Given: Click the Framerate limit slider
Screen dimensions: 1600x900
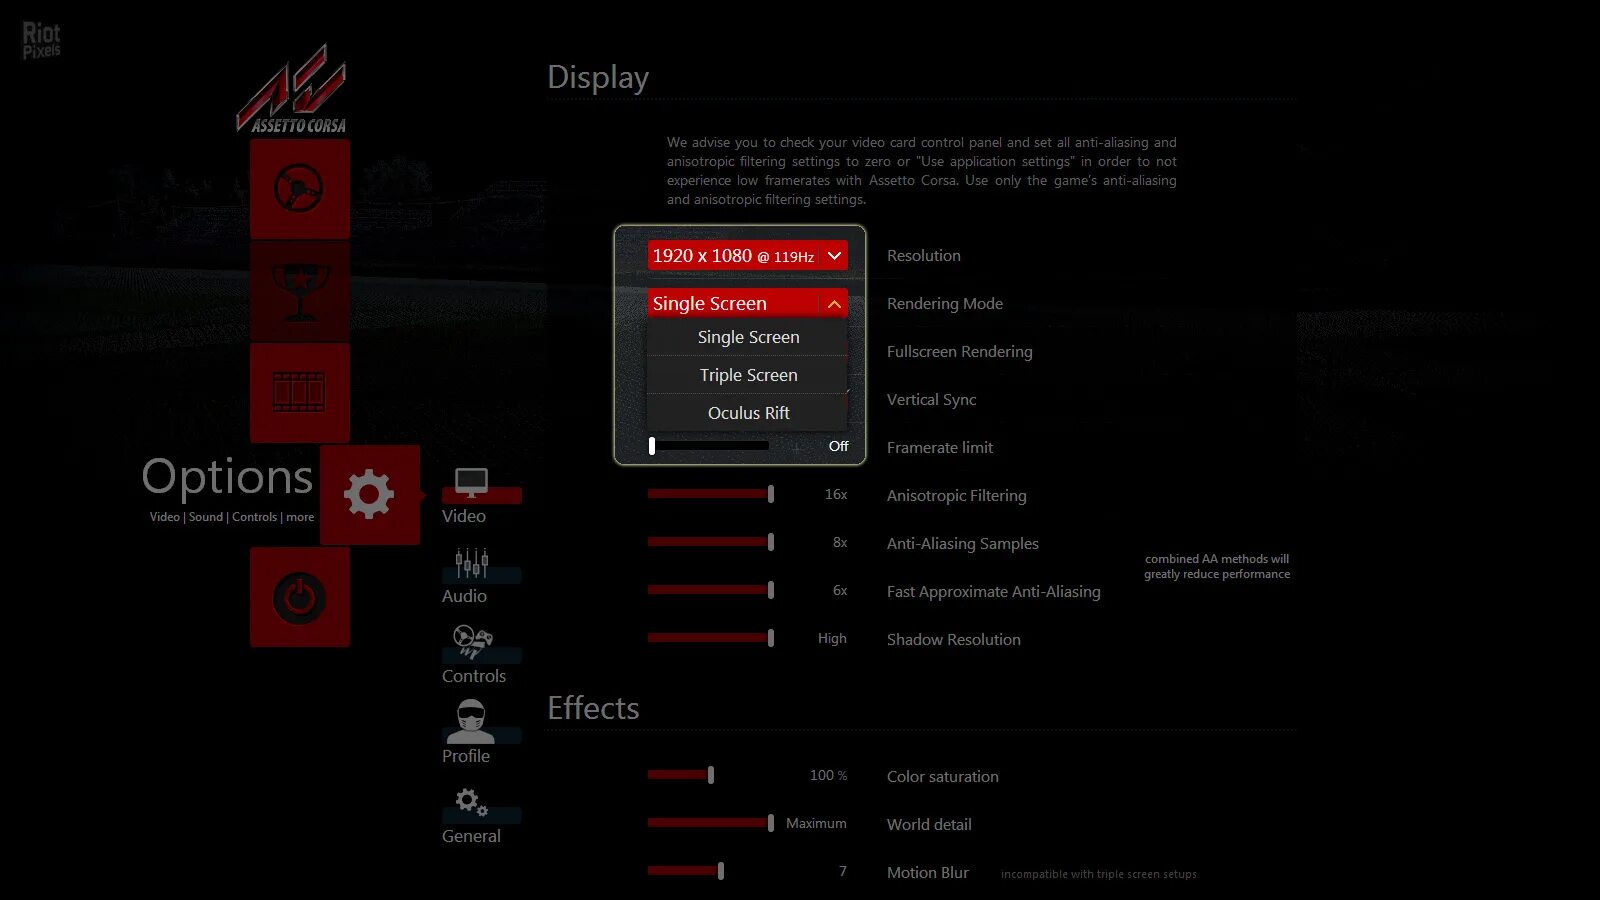Looking at the screenshot, I should click(x=709, y=446).
